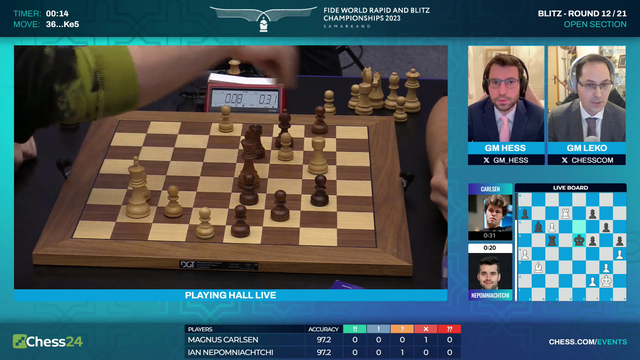Viewport: 640px width, 360px height.
Task: Click the red blunder (??) column header
Action: pyautogui.click(x=449, y=329)
